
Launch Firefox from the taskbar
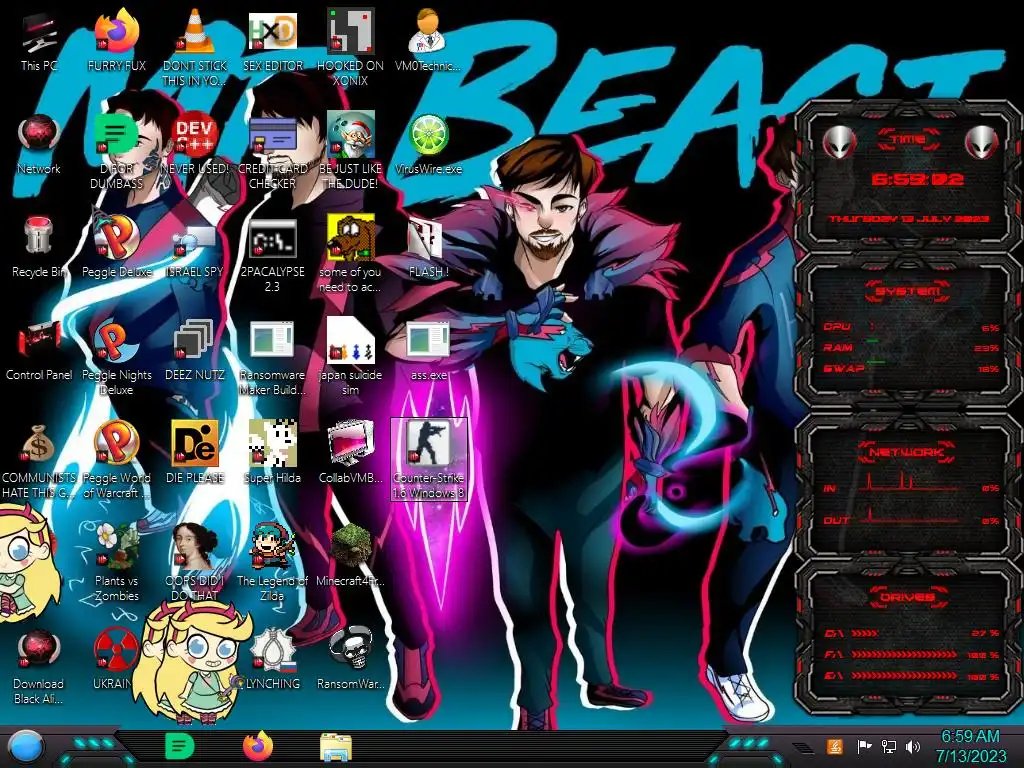pyautogui.click(x=258, y=747)
